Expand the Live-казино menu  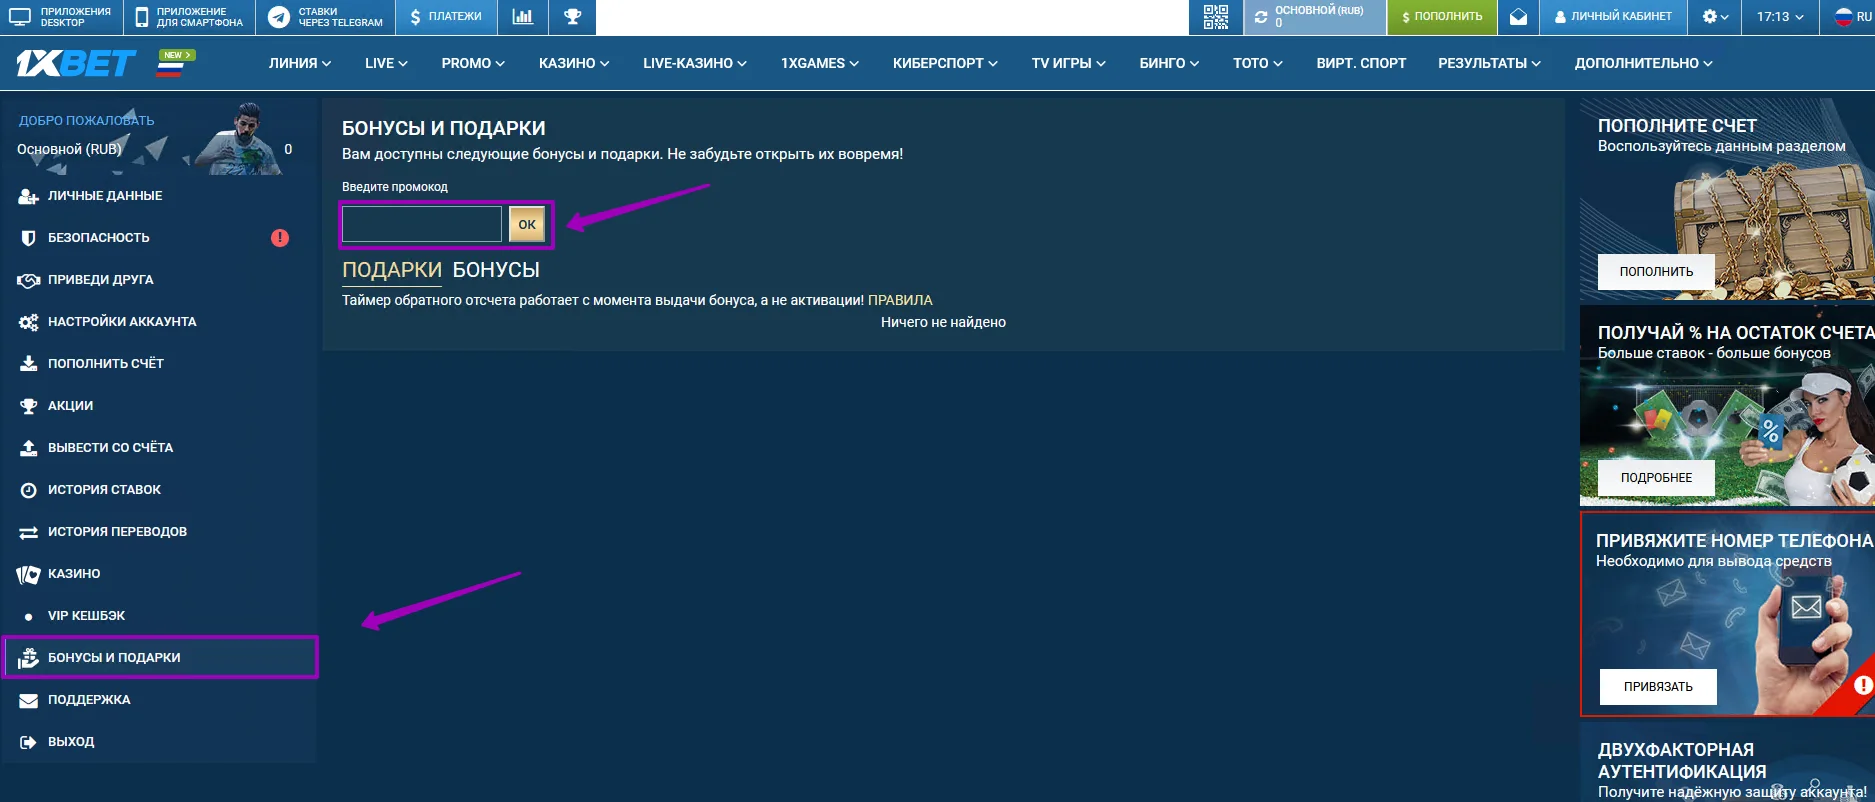[x=695, y=63]
